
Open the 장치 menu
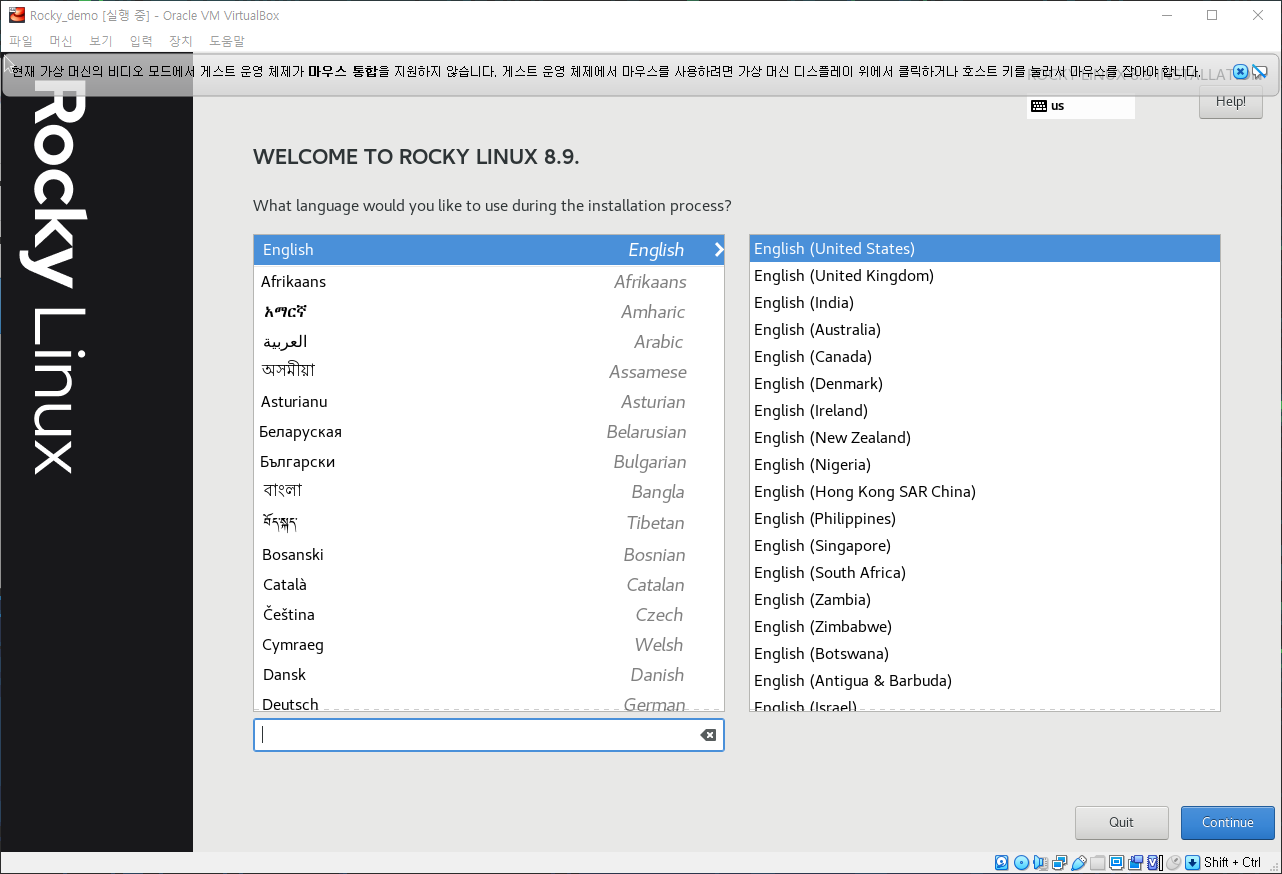pyautogui.click(x=181, y=41)
